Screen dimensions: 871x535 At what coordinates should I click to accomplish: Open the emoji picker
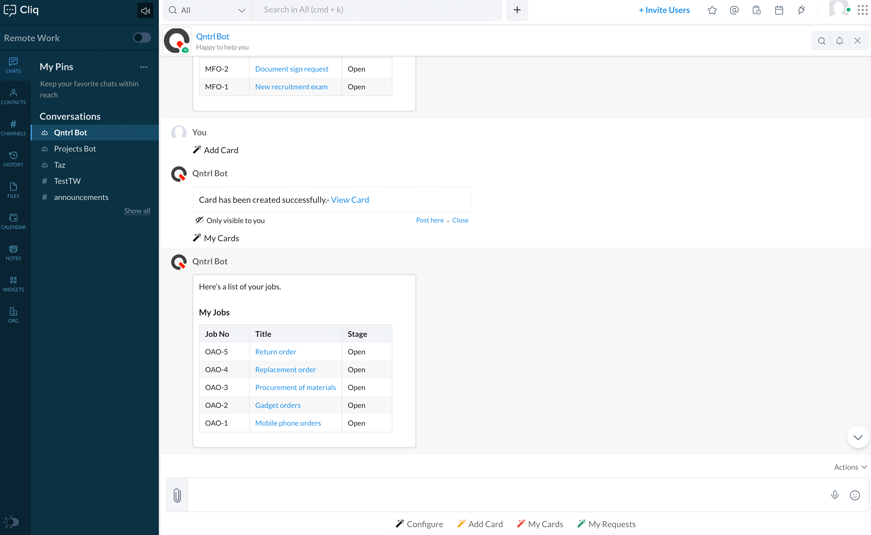[855, 495]
